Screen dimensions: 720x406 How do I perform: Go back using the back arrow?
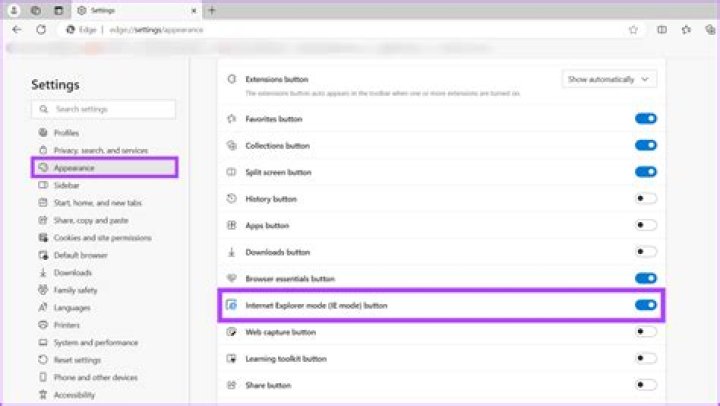(17, 30)
